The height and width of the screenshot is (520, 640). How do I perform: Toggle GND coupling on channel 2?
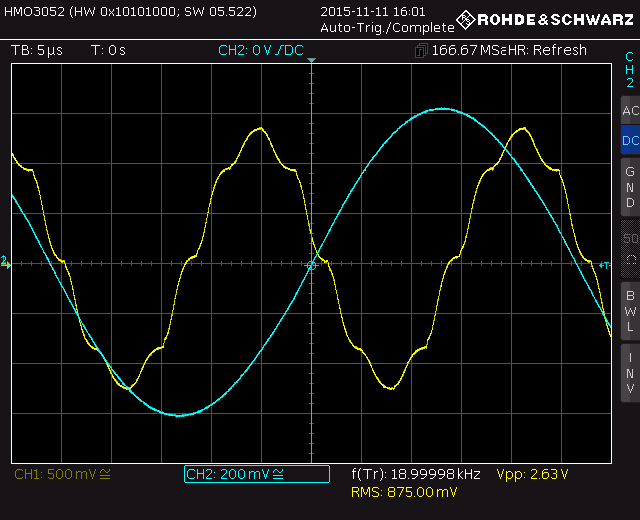(629, 187)
